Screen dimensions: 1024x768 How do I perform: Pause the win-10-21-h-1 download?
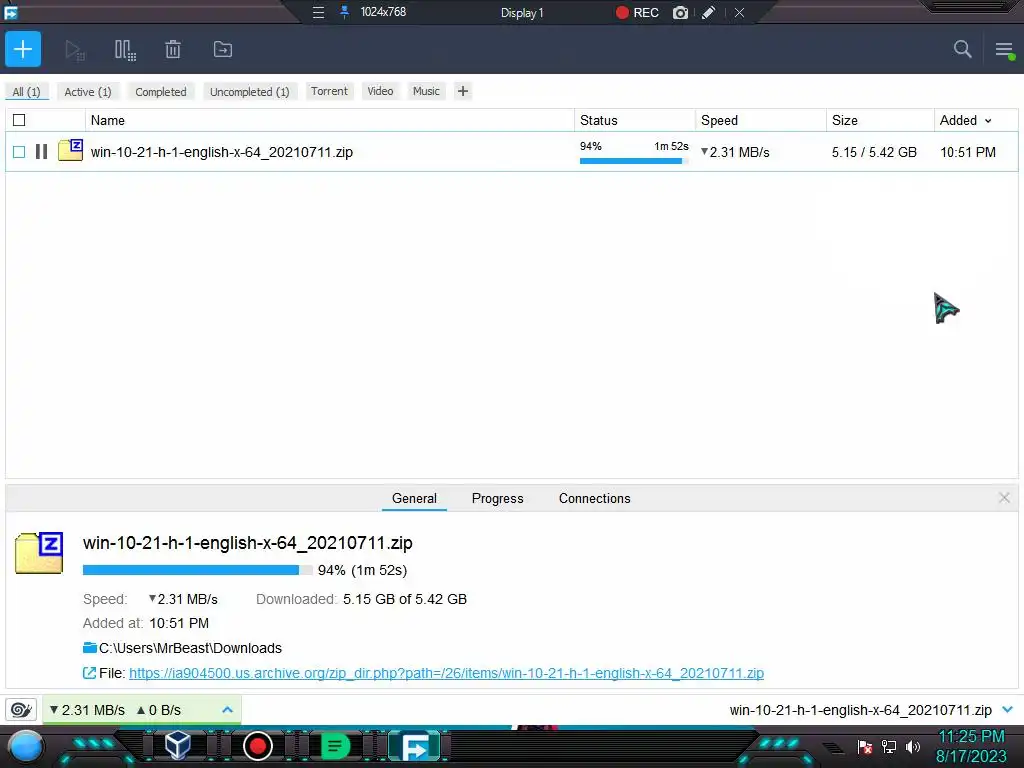tap(41, 152)
